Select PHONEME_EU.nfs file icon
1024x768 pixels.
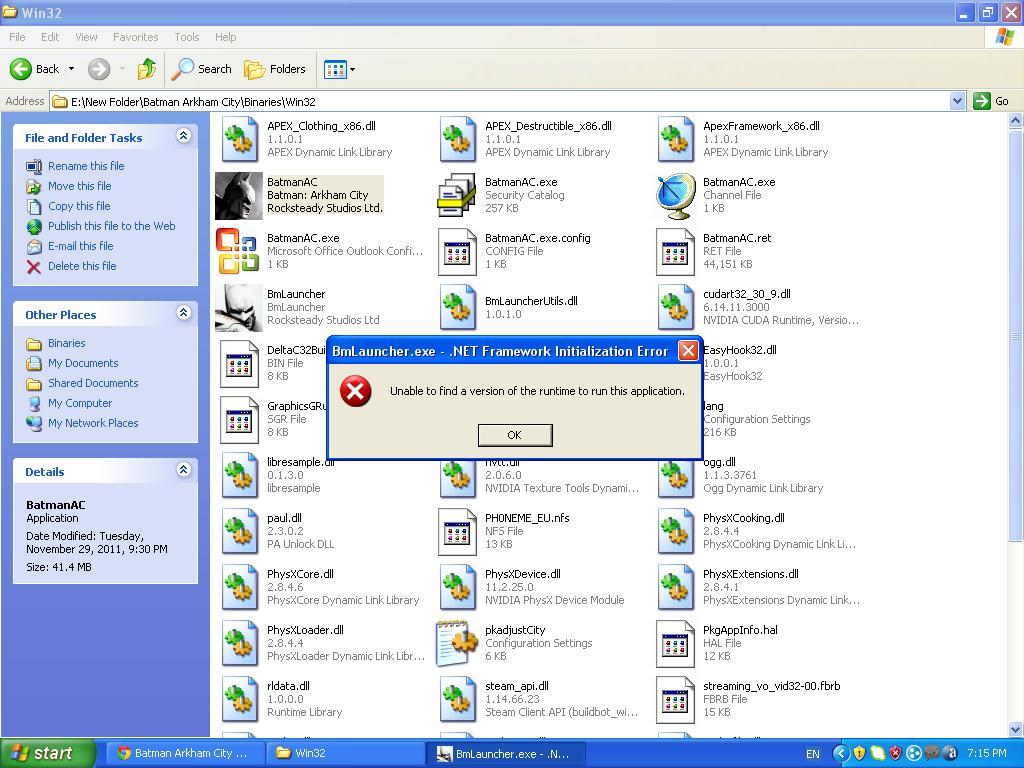[456, 532]
